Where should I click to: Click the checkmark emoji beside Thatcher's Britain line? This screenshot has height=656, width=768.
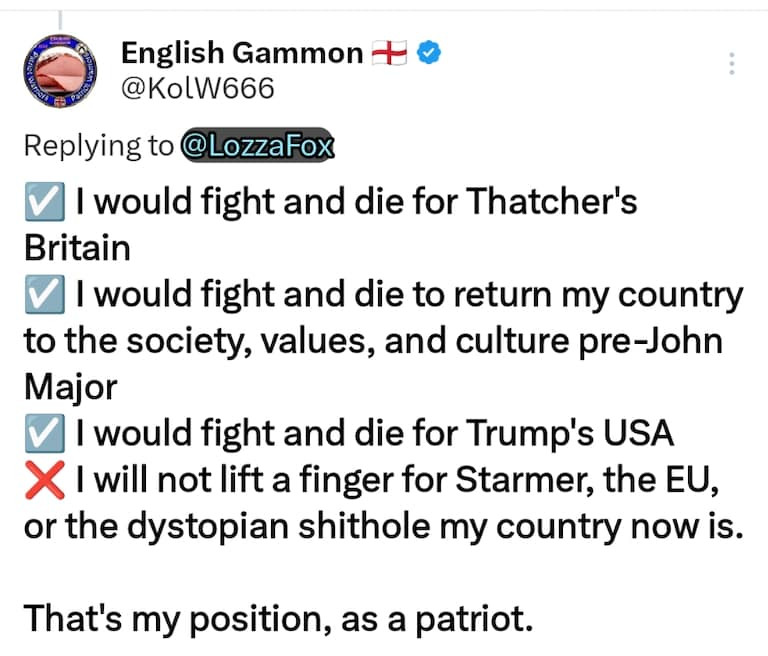(43, 202)
